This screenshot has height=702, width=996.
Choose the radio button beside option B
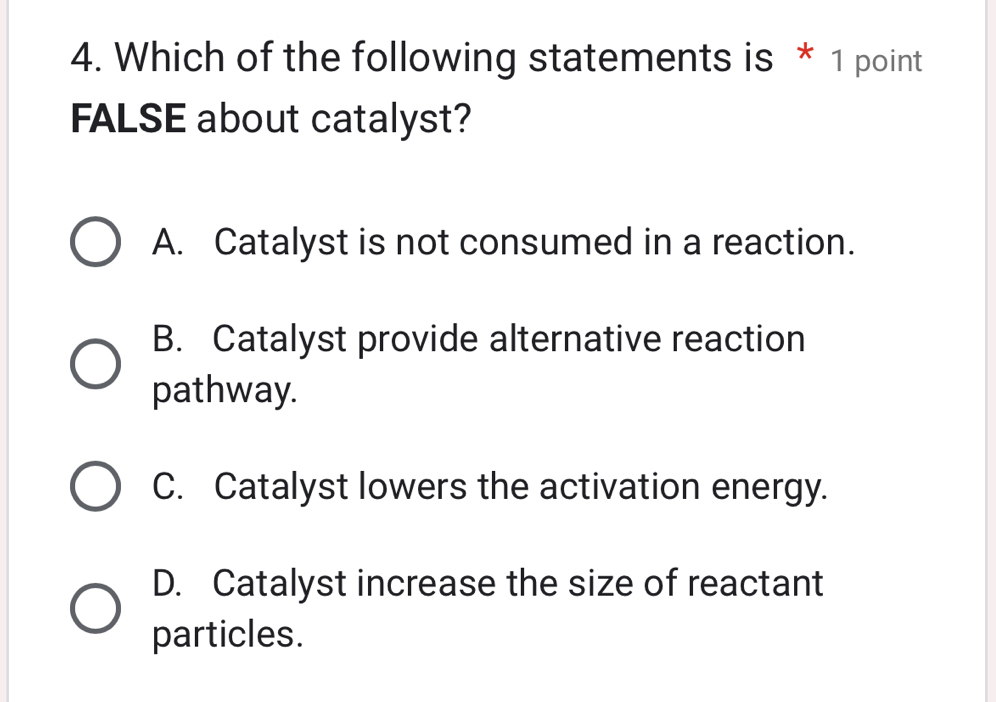(x=96, y=365)
